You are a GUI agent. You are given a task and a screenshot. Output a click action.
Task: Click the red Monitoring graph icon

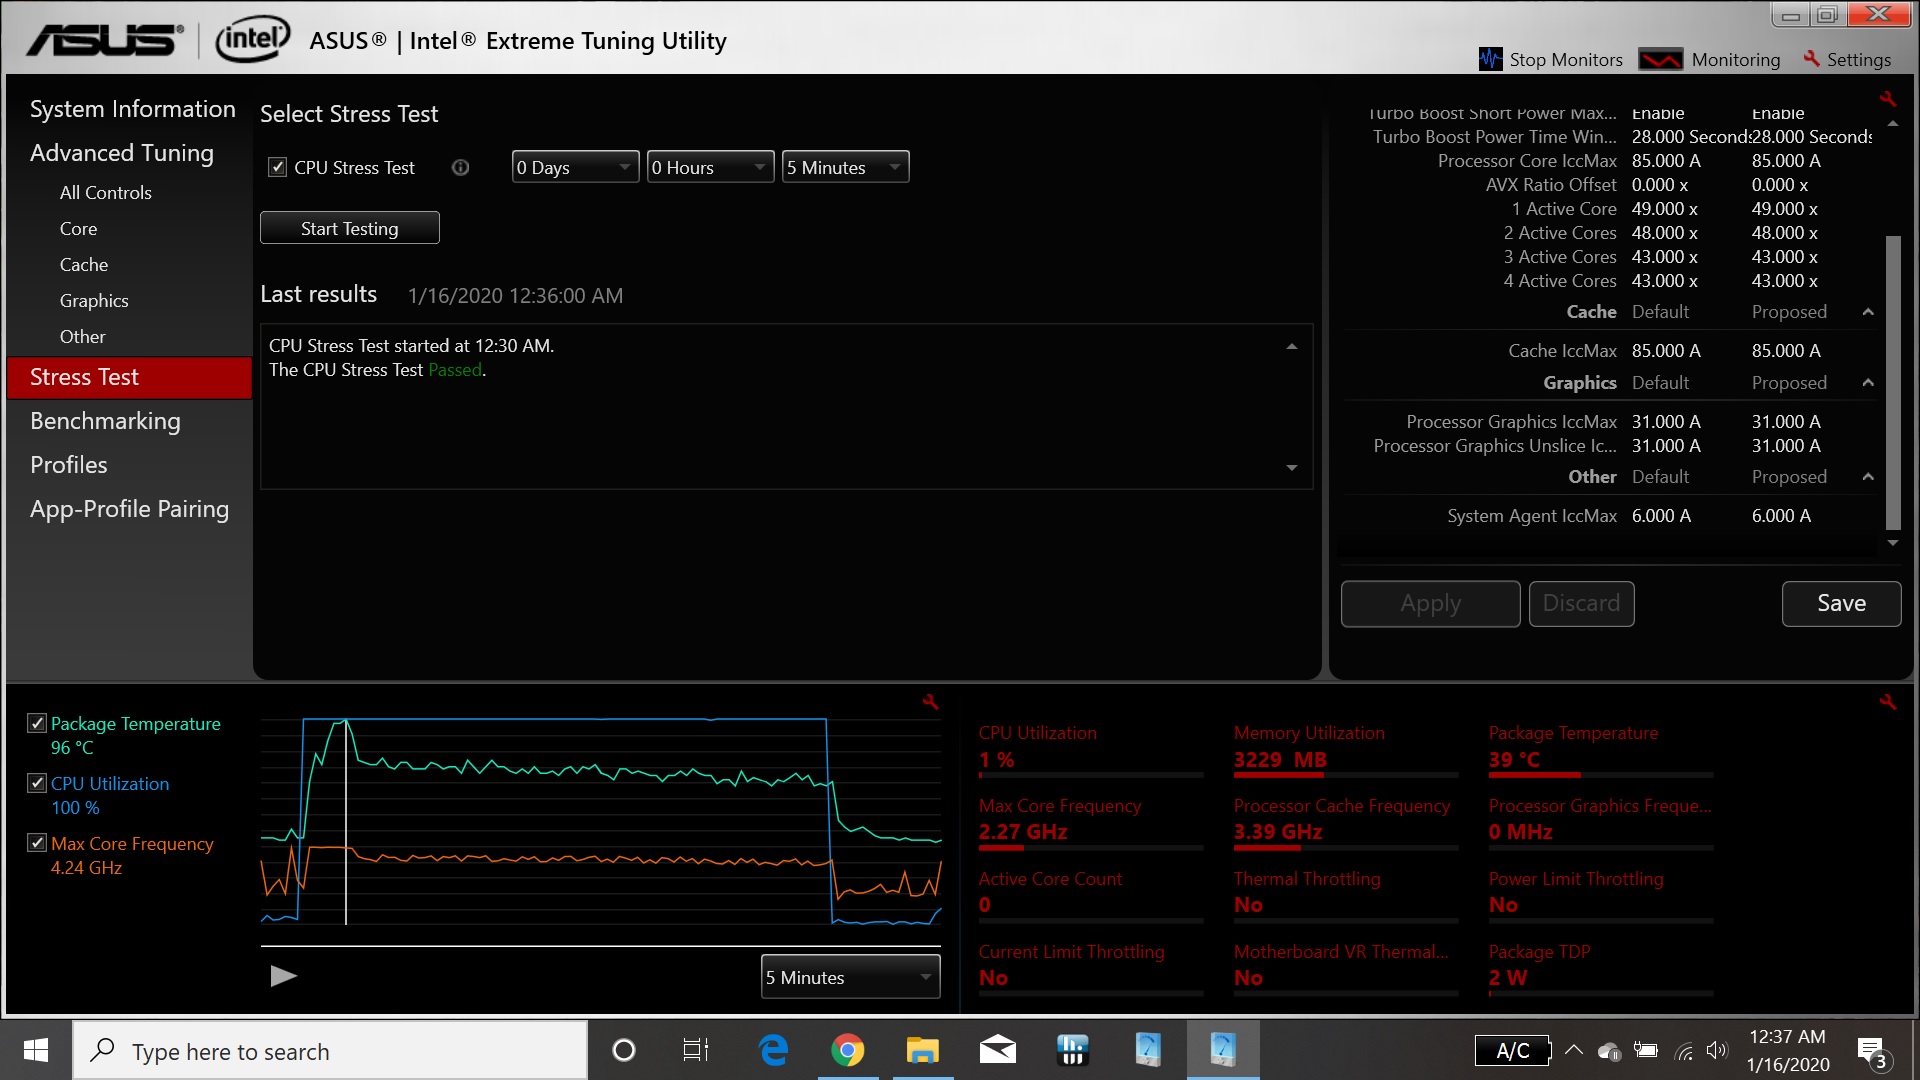pyautogui.click(x=1661, y=60)
